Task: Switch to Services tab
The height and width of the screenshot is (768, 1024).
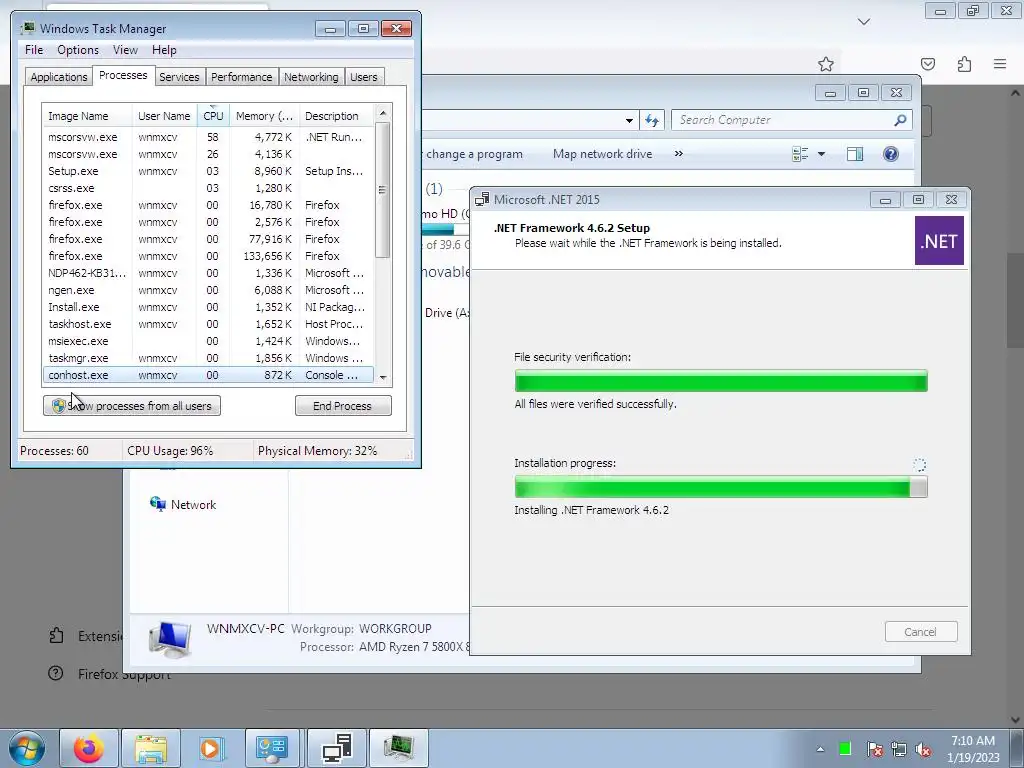Action: [x=179, y=77]
